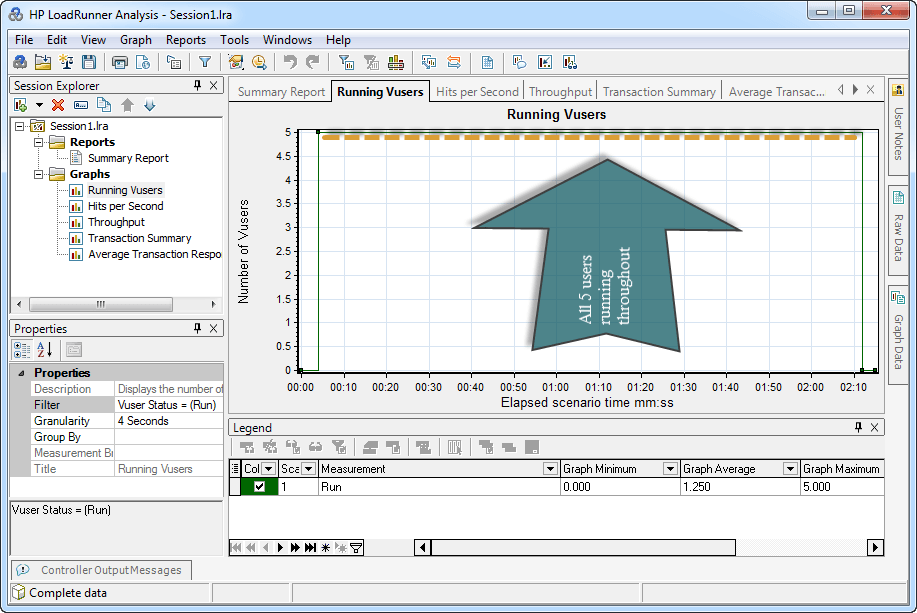Image resolution: width=917 pixels, height=613 pixels.
Task: Switch to the Hits per Second tab
Action: (x=477, y=91)
